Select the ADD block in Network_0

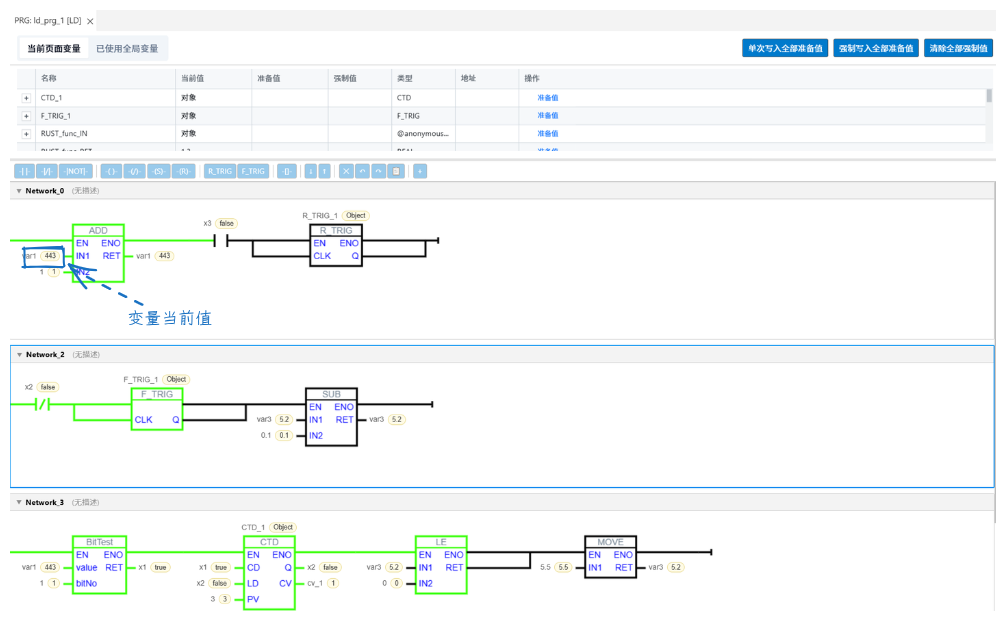click(x=98, y=253)
